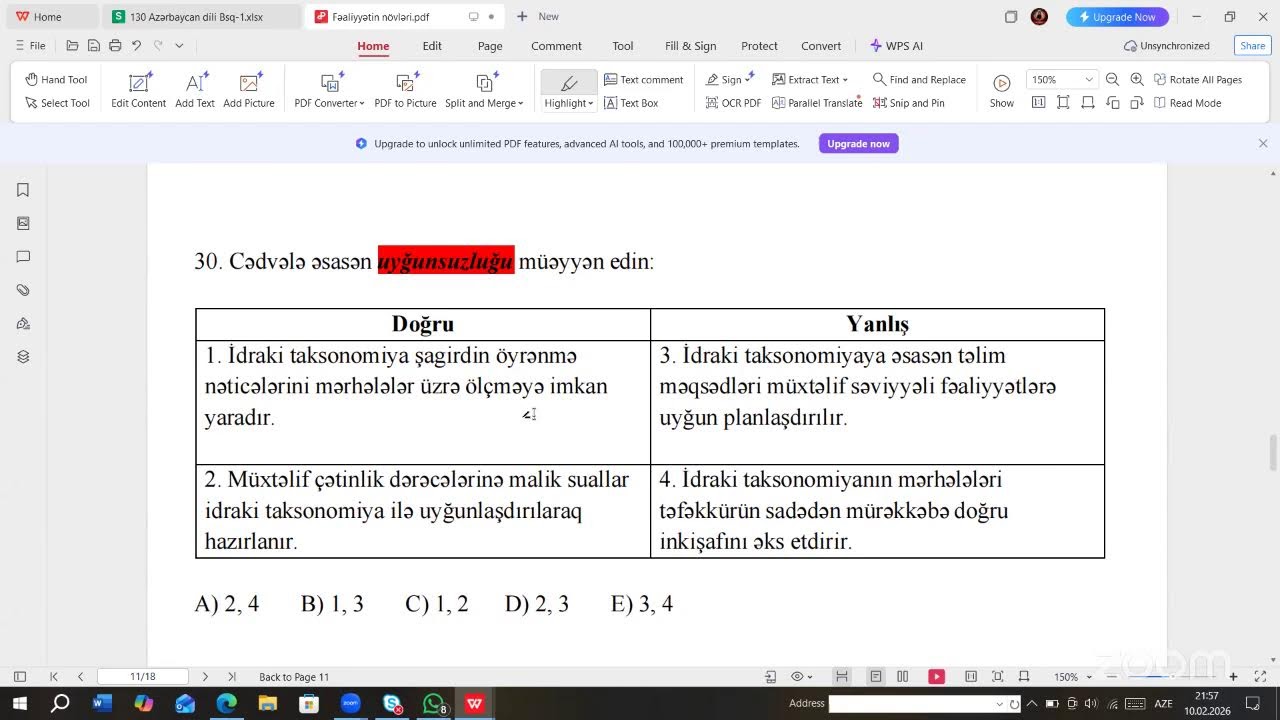Open the bookmarks sidebar panel

point(23,190)
